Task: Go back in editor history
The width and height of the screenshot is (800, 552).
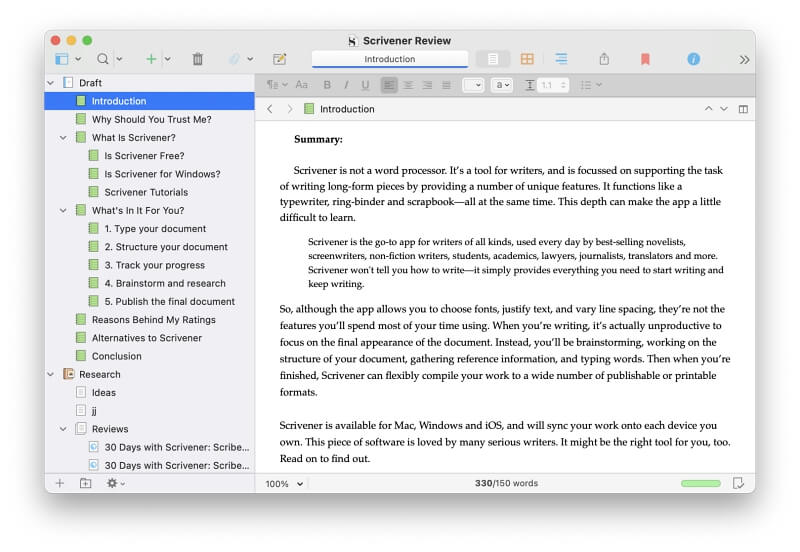Action: tap(270, 109)
